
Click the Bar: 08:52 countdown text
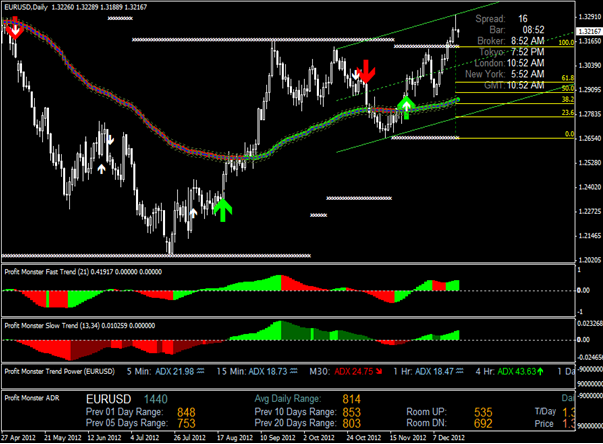[517, 30]
